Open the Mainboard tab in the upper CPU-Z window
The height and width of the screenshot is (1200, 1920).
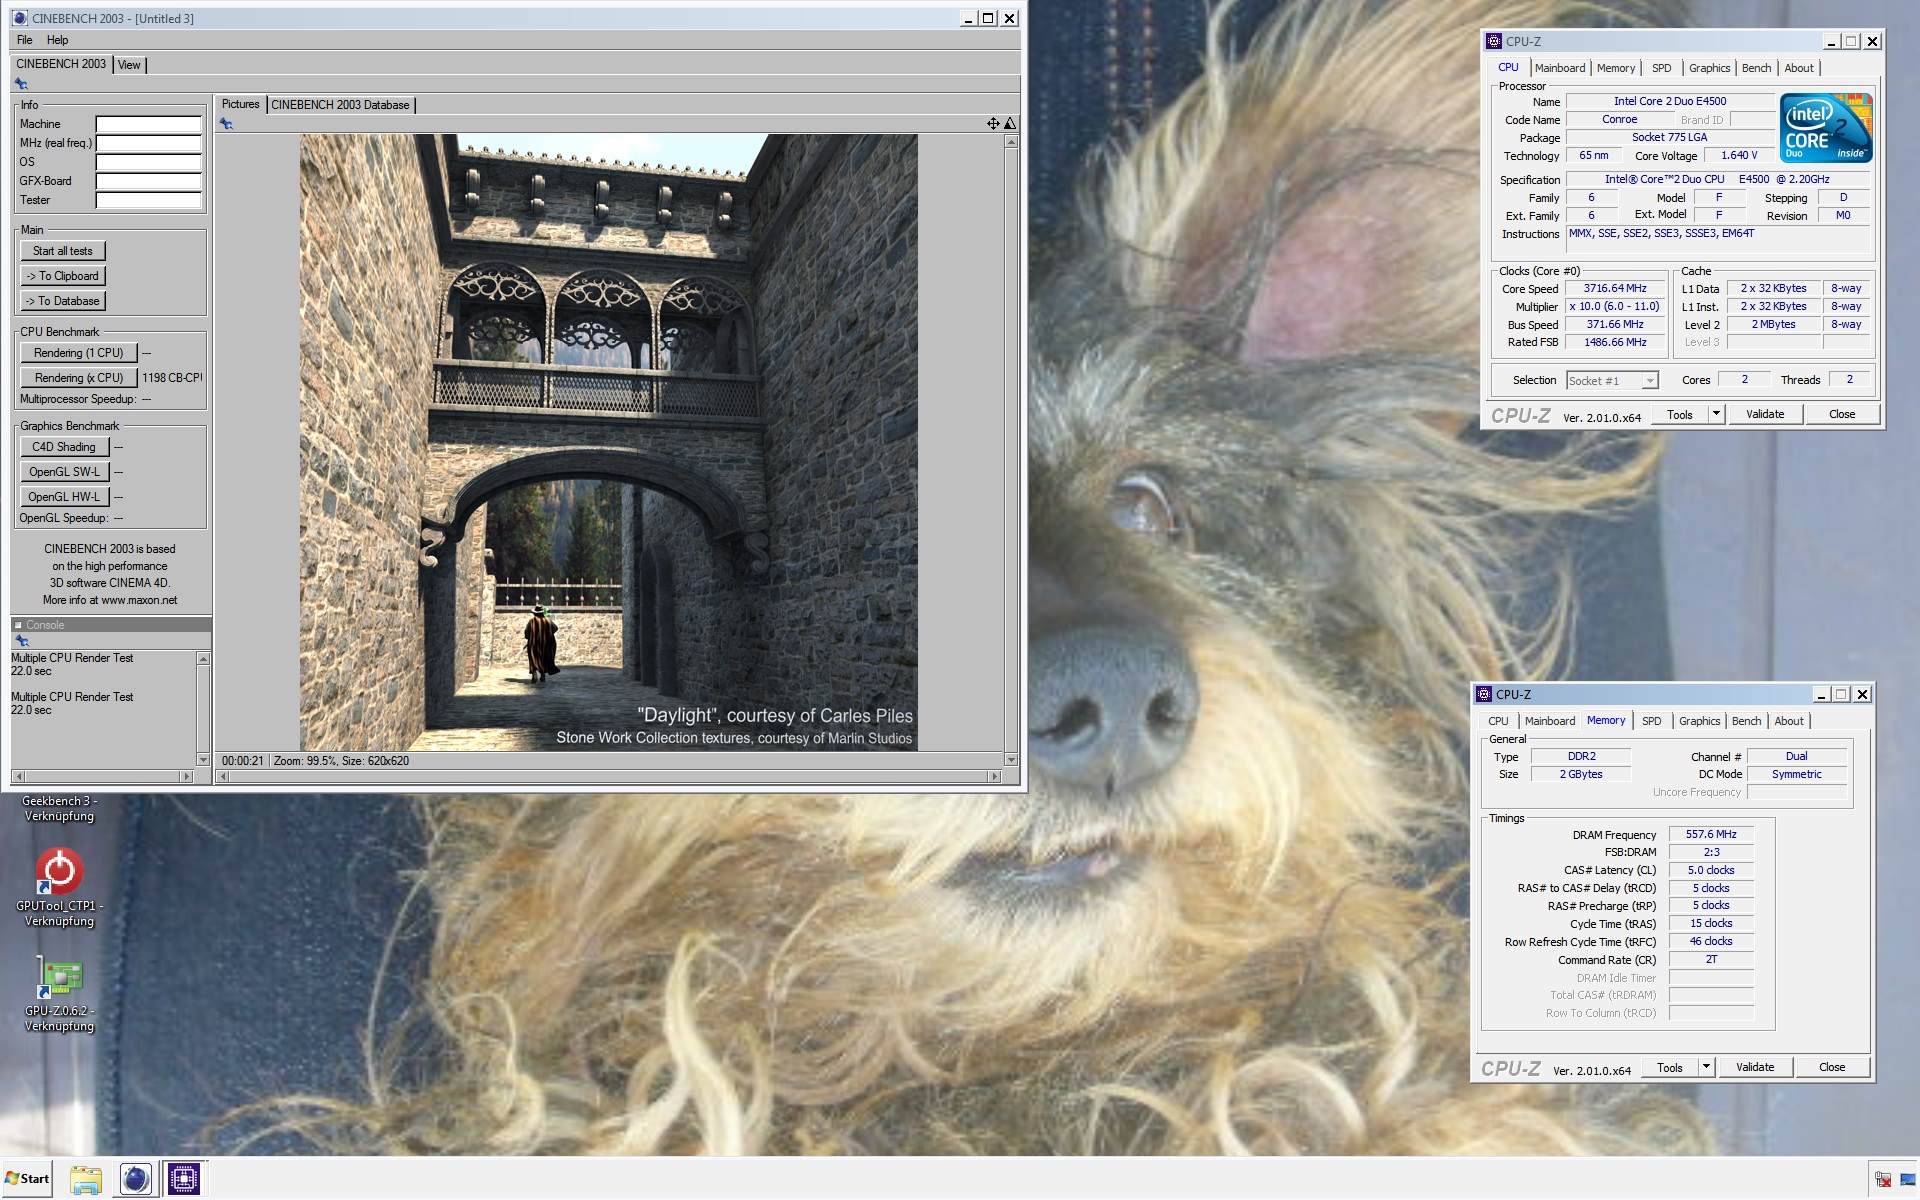tap(1560, 68)
